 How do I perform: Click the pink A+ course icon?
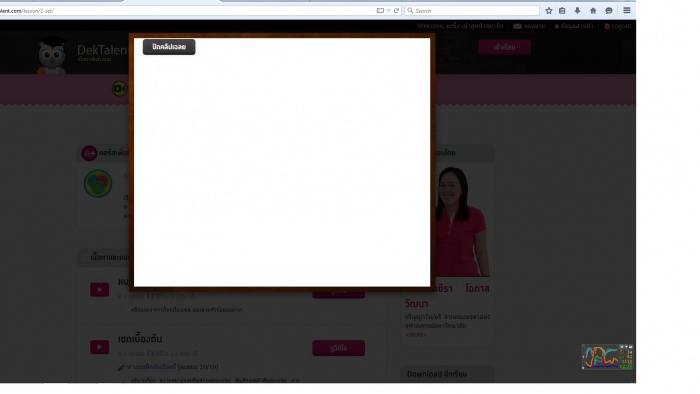coord(89,153)
